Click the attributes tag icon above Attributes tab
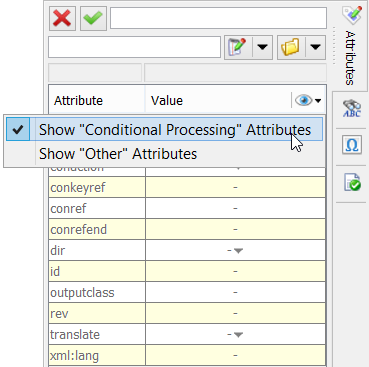 pyautogui.click(x=352, y=15)
